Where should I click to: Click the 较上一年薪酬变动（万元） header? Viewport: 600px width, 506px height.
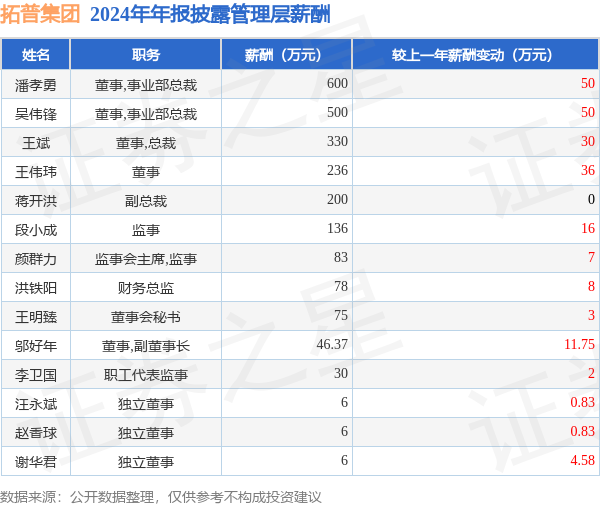pos(475,55)
